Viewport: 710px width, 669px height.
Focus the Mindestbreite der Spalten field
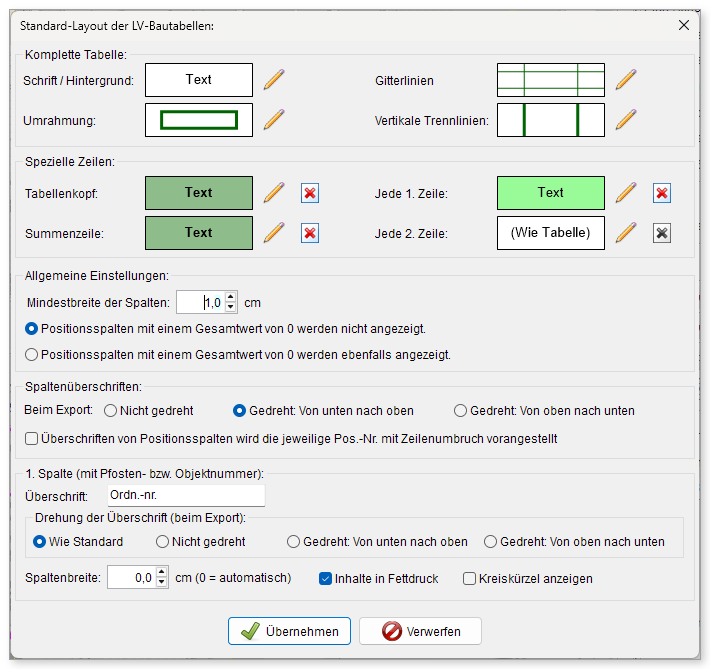[200, 302]
